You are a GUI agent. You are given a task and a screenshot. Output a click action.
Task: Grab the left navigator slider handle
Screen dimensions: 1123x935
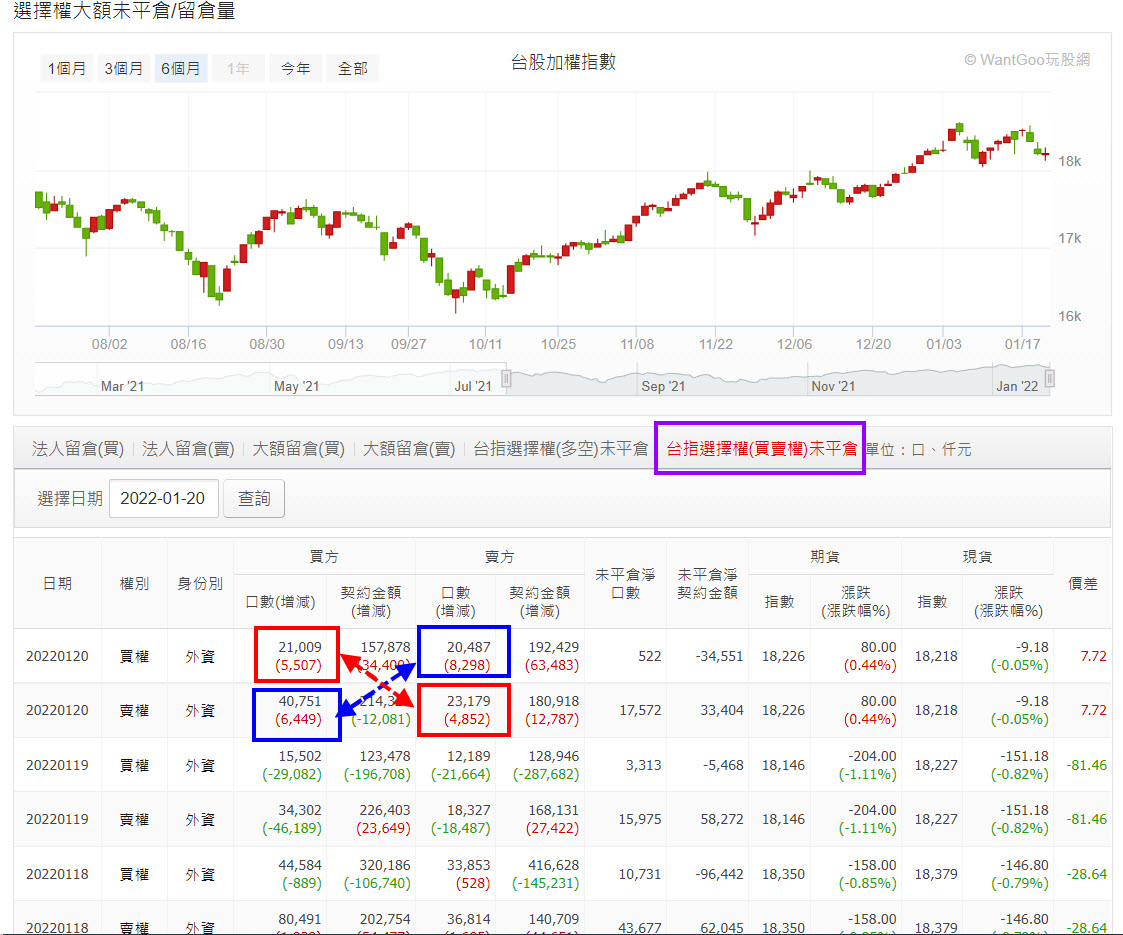[506, 380]
